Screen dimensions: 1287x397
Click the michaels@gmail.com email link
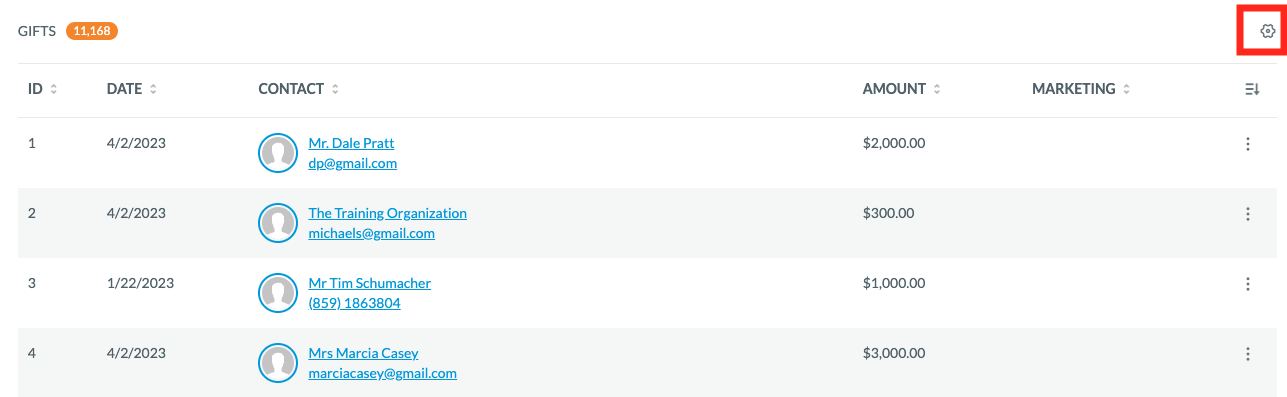371,233
